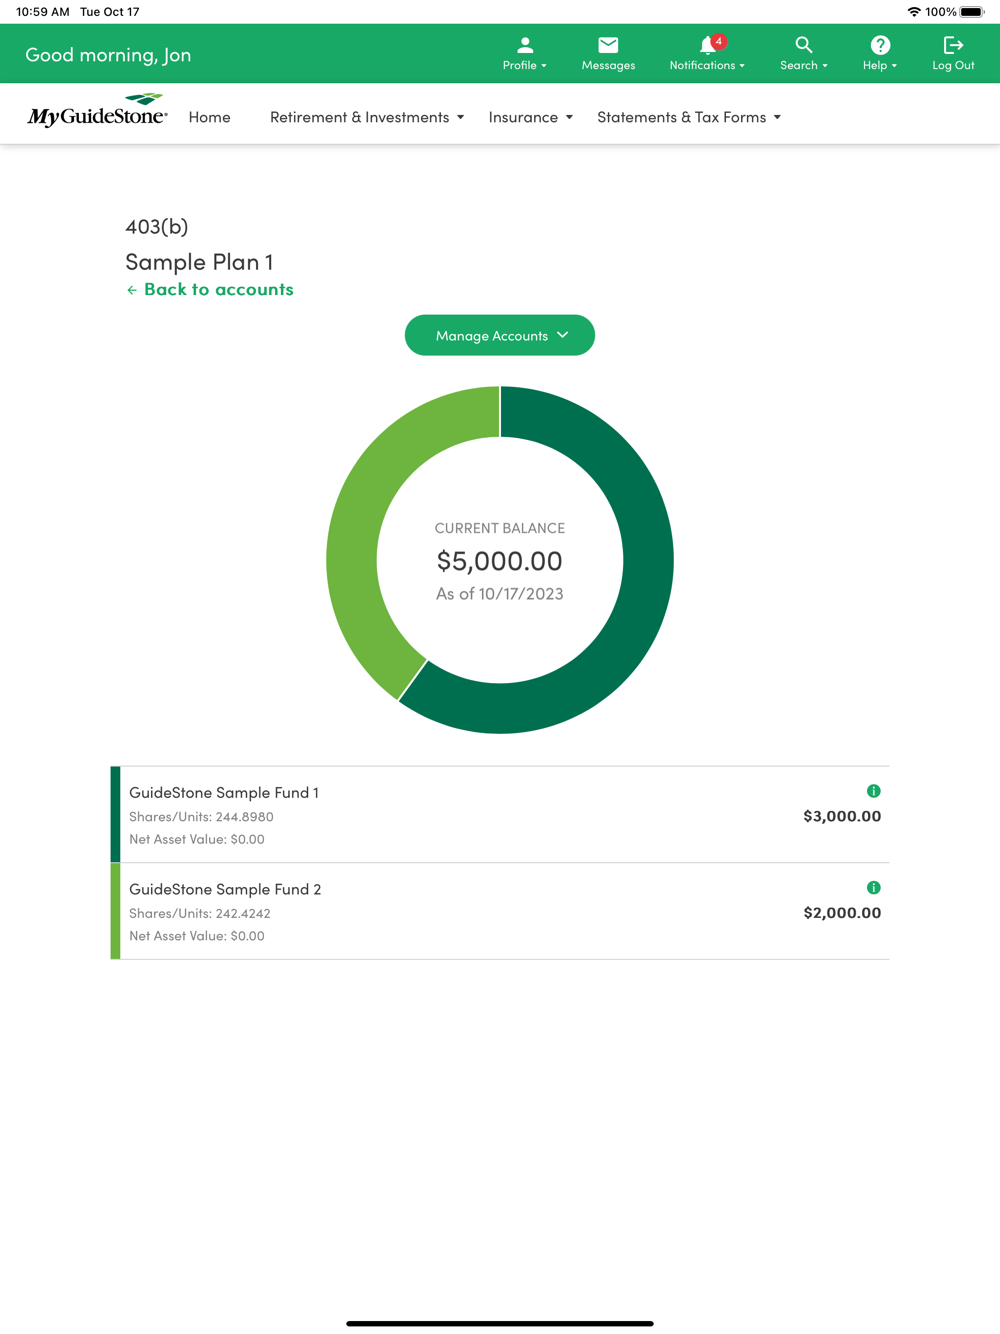The width and height of the screenshot is (1000, 1334).
Task: Tap the dark green bar beside Fund 1
Action: (x=115, y=814)
